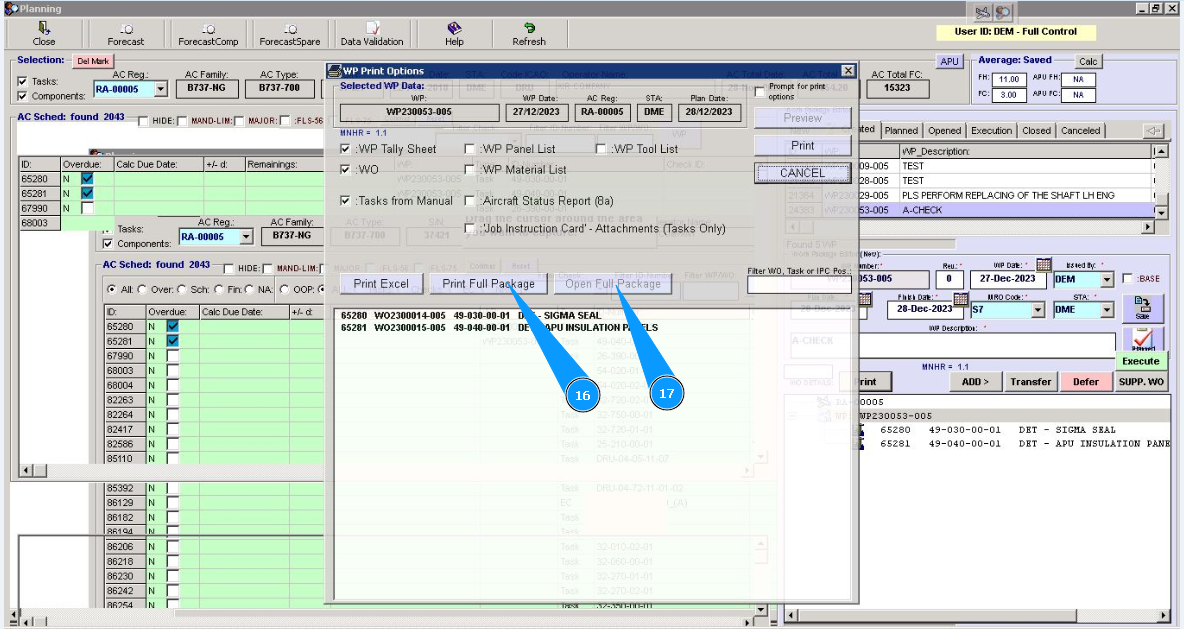This screenshot has height=630, width=1184.
Task: Click the CANCEL button in the dialog
Action: pyautogui.click(x=802, y=173)
